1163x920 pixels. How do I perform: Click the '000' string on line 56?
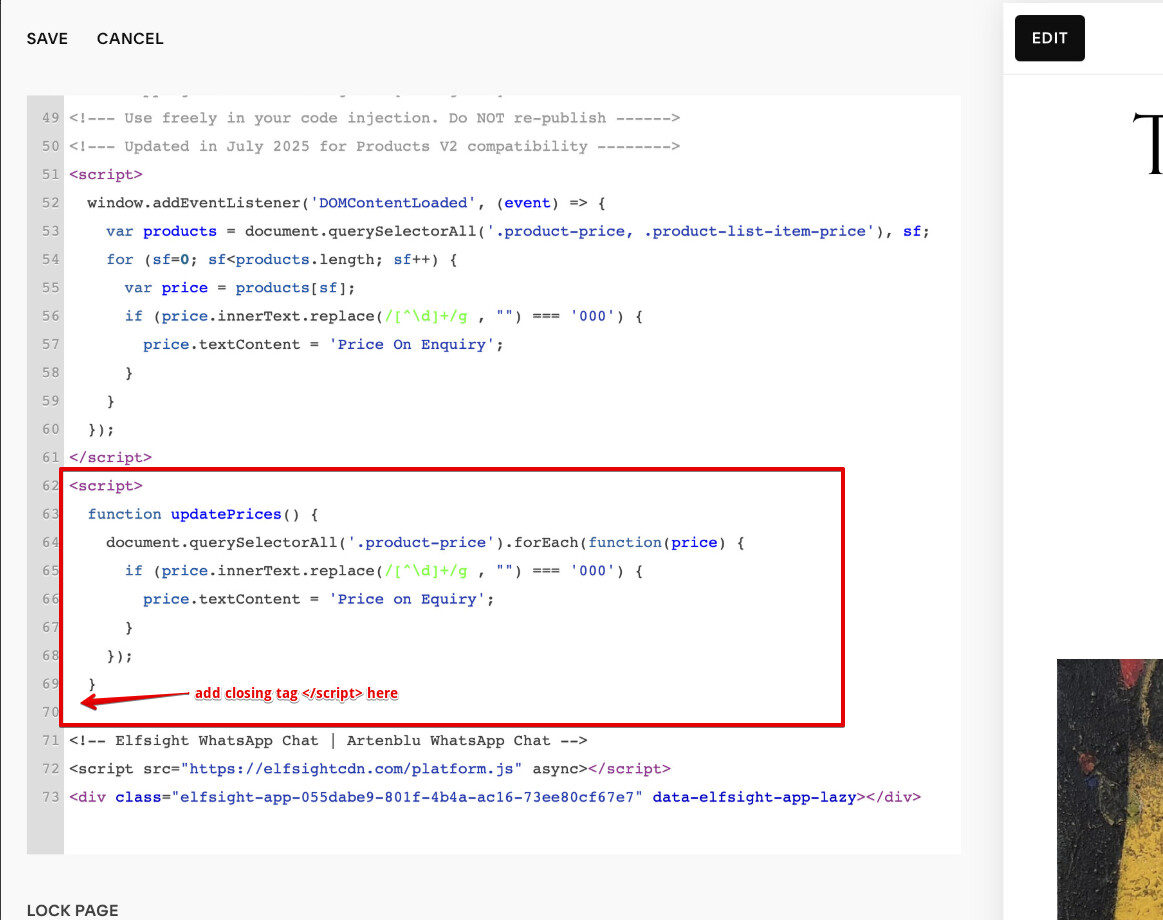point(592,316)
